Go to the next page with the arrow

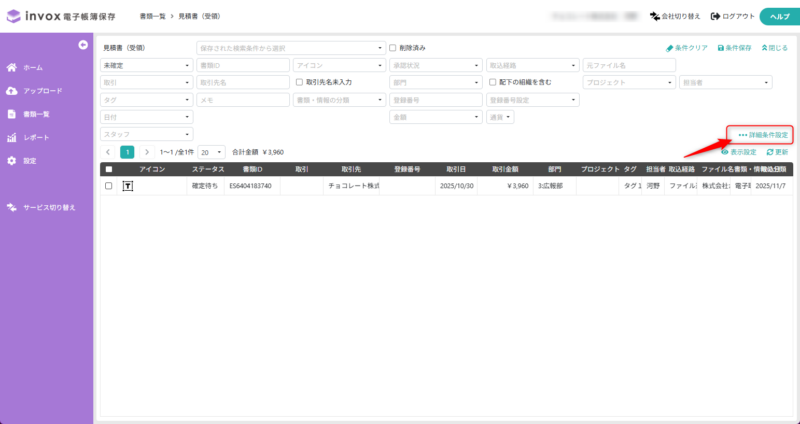click(147, 152)
